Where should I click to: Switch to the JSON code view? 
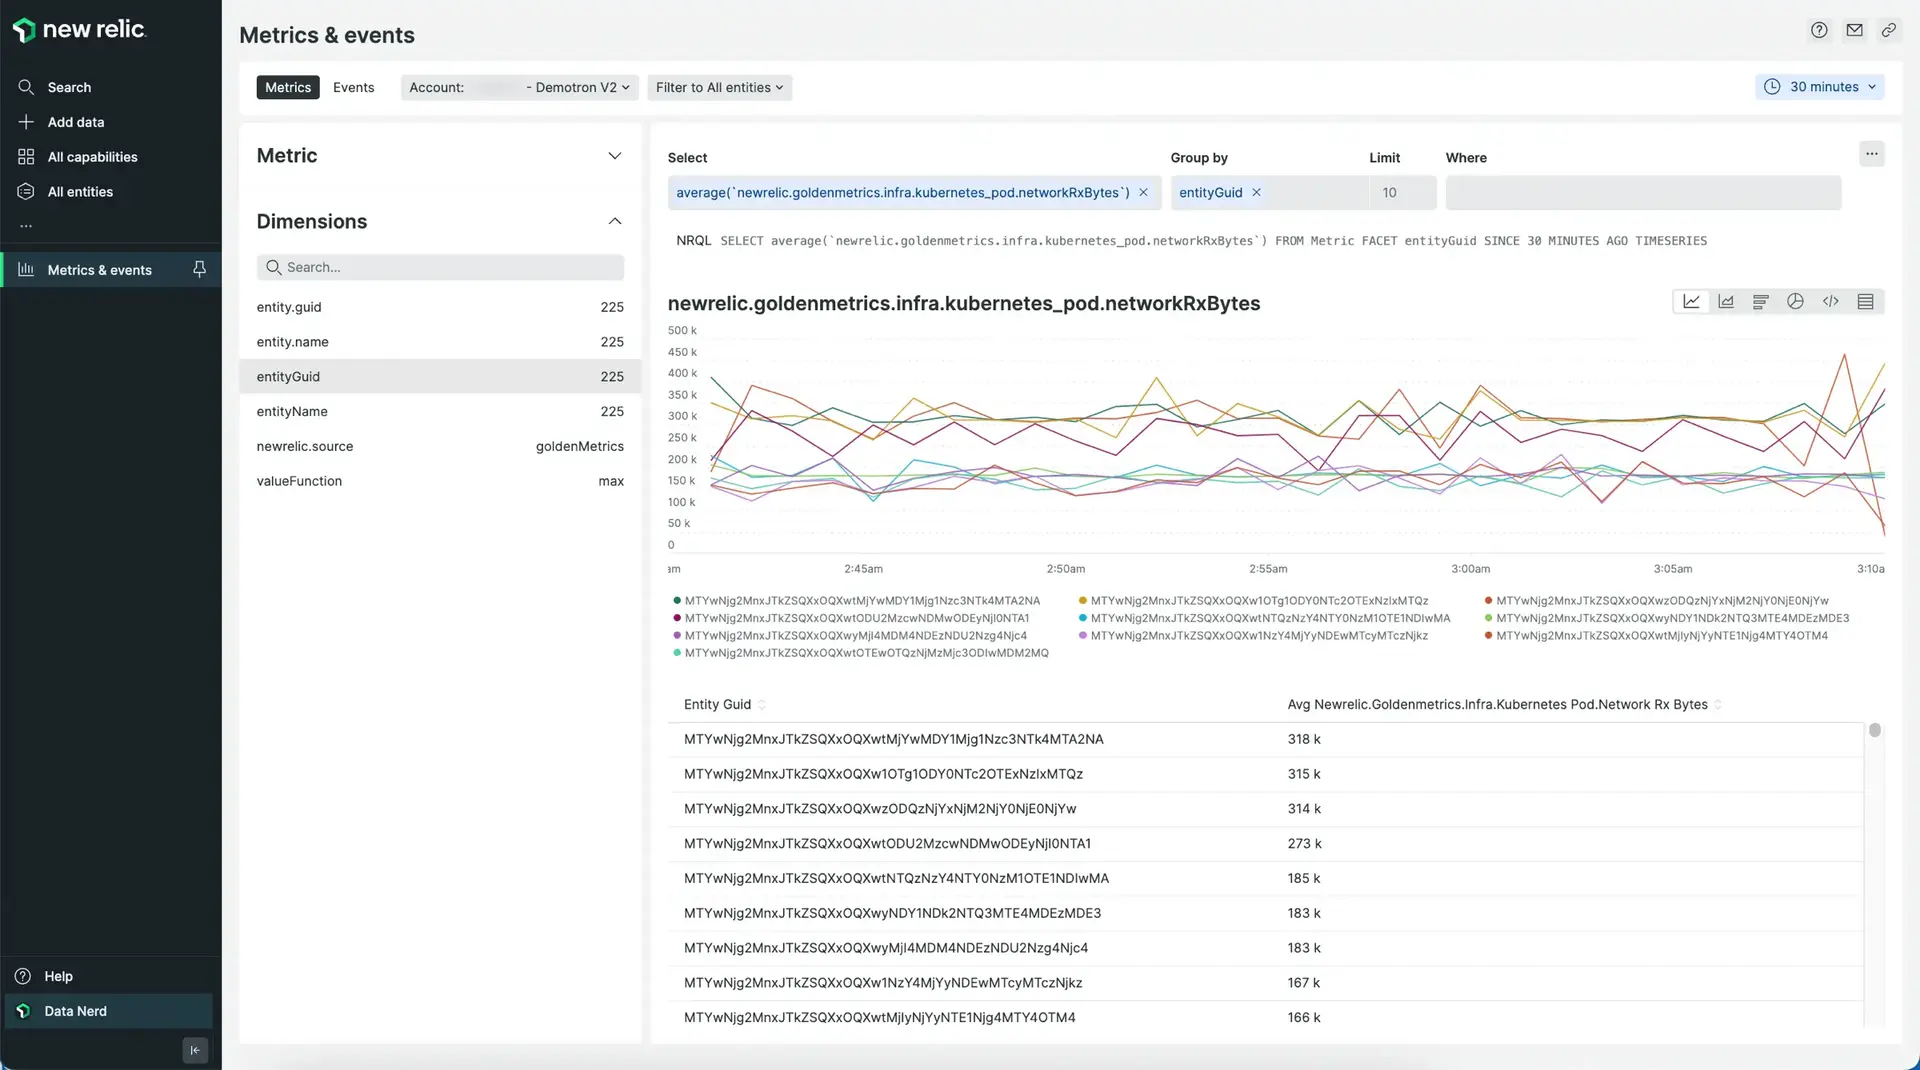(1831, 302)
